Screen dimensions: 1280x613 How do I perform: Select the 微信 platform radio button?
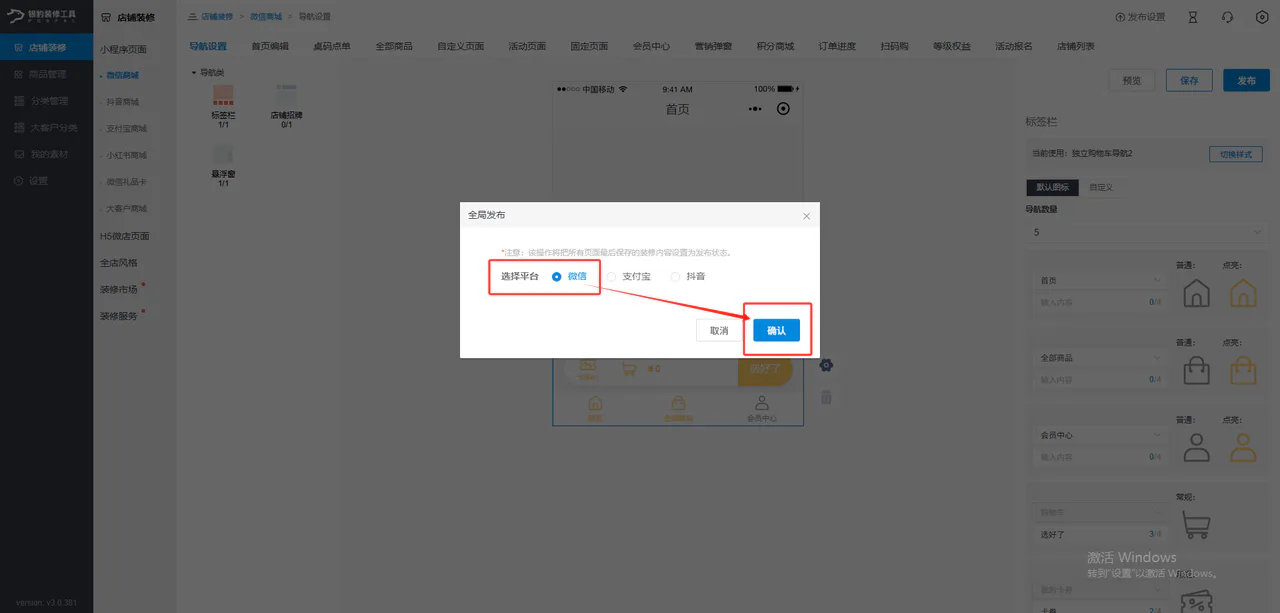point(557,276)
